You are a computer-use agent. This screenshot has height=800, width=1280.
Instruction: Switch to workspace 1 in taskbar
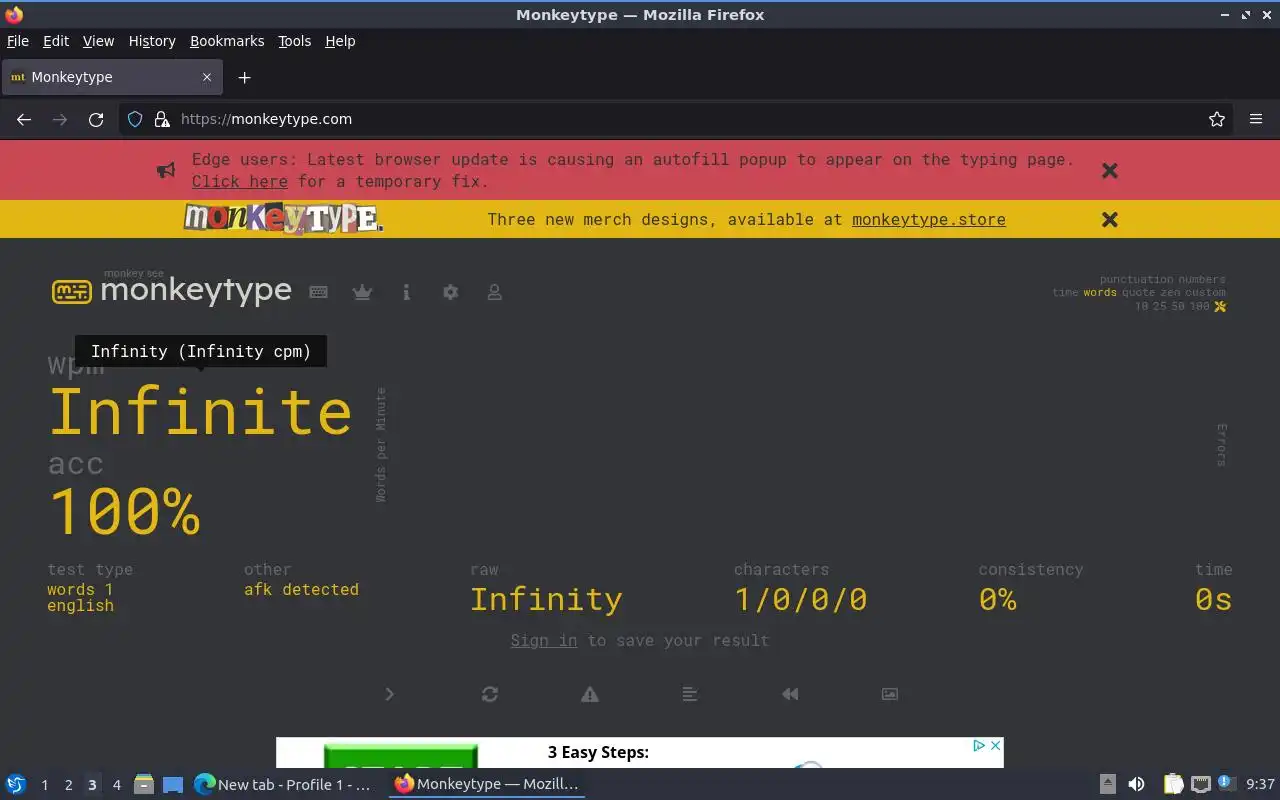44,785
